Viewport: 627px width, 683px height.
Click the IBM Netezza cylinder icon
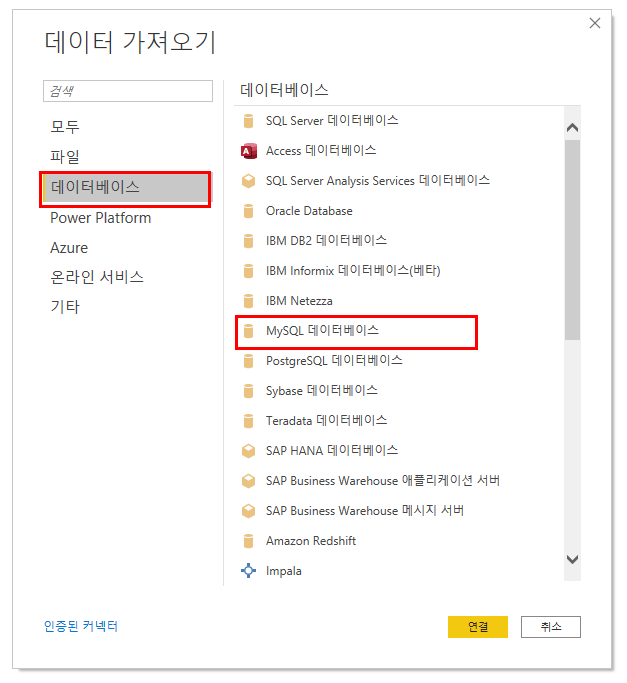coord(248,301)
